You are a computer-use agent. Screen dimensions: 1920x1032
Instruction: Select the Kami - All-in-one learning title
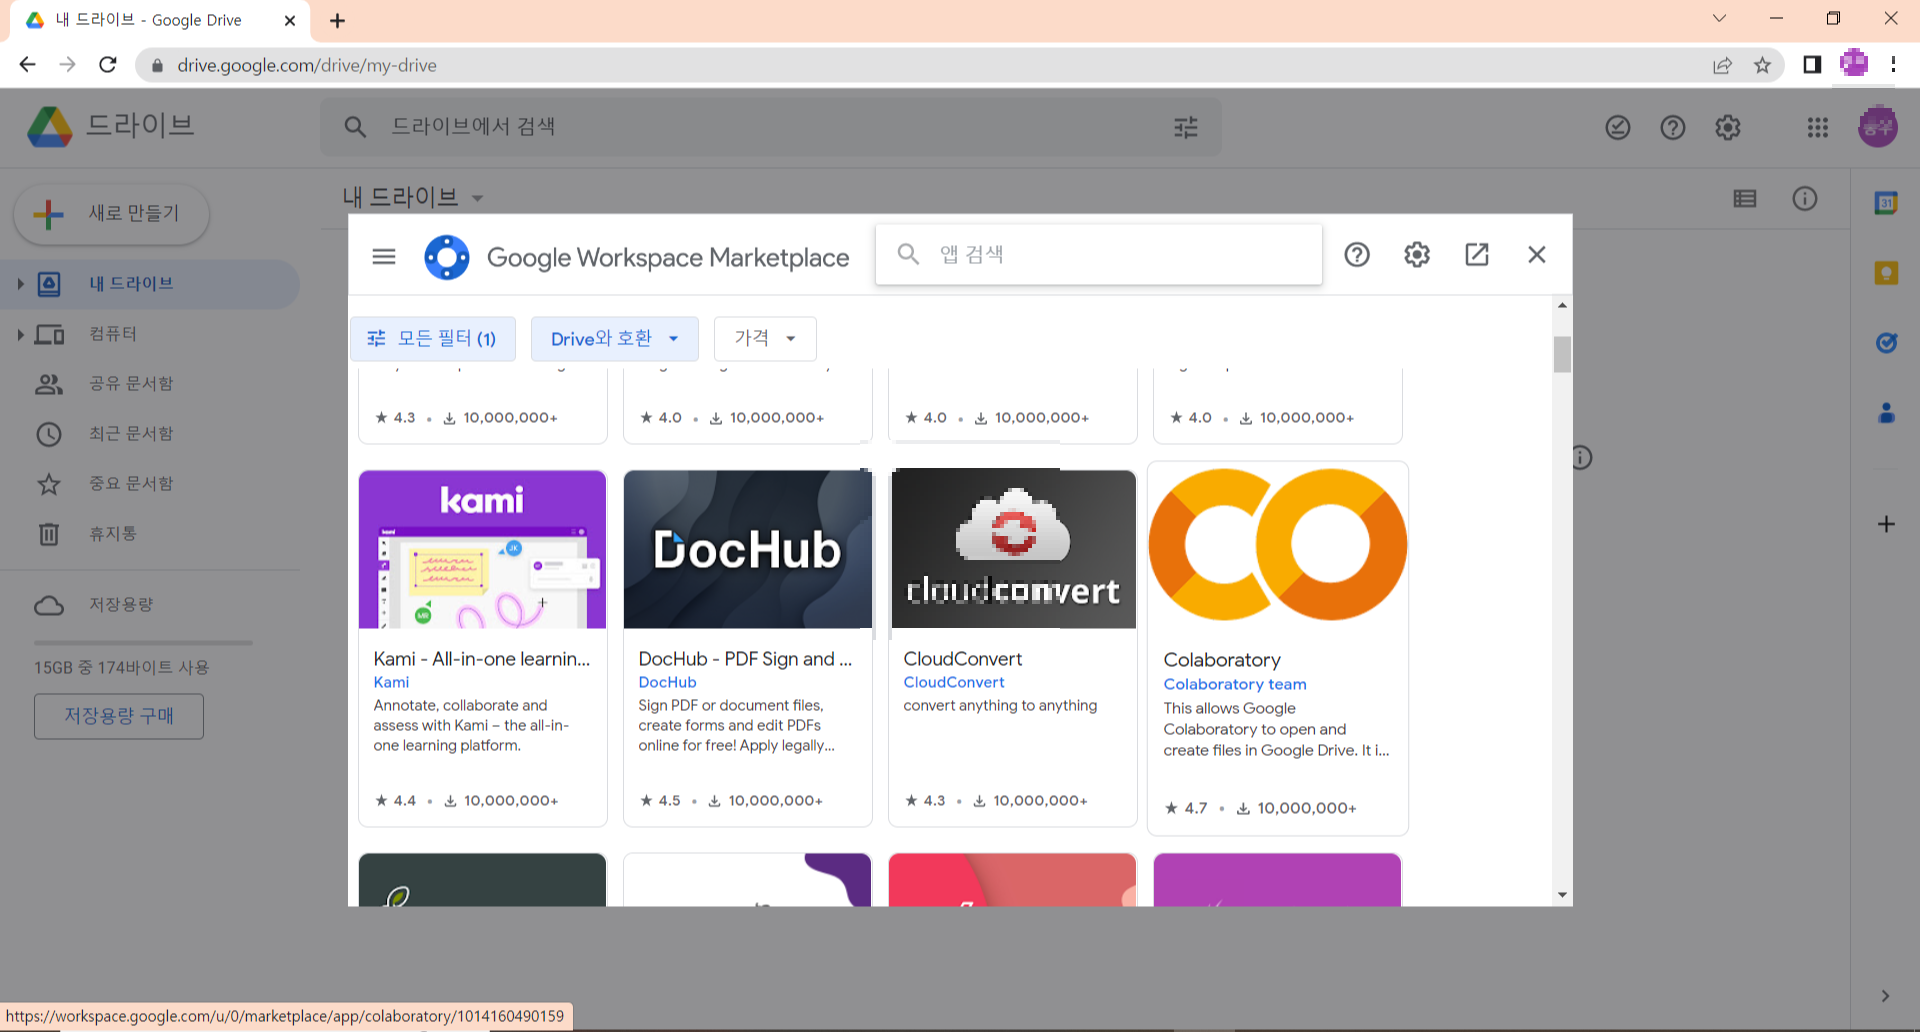point(482,659)
